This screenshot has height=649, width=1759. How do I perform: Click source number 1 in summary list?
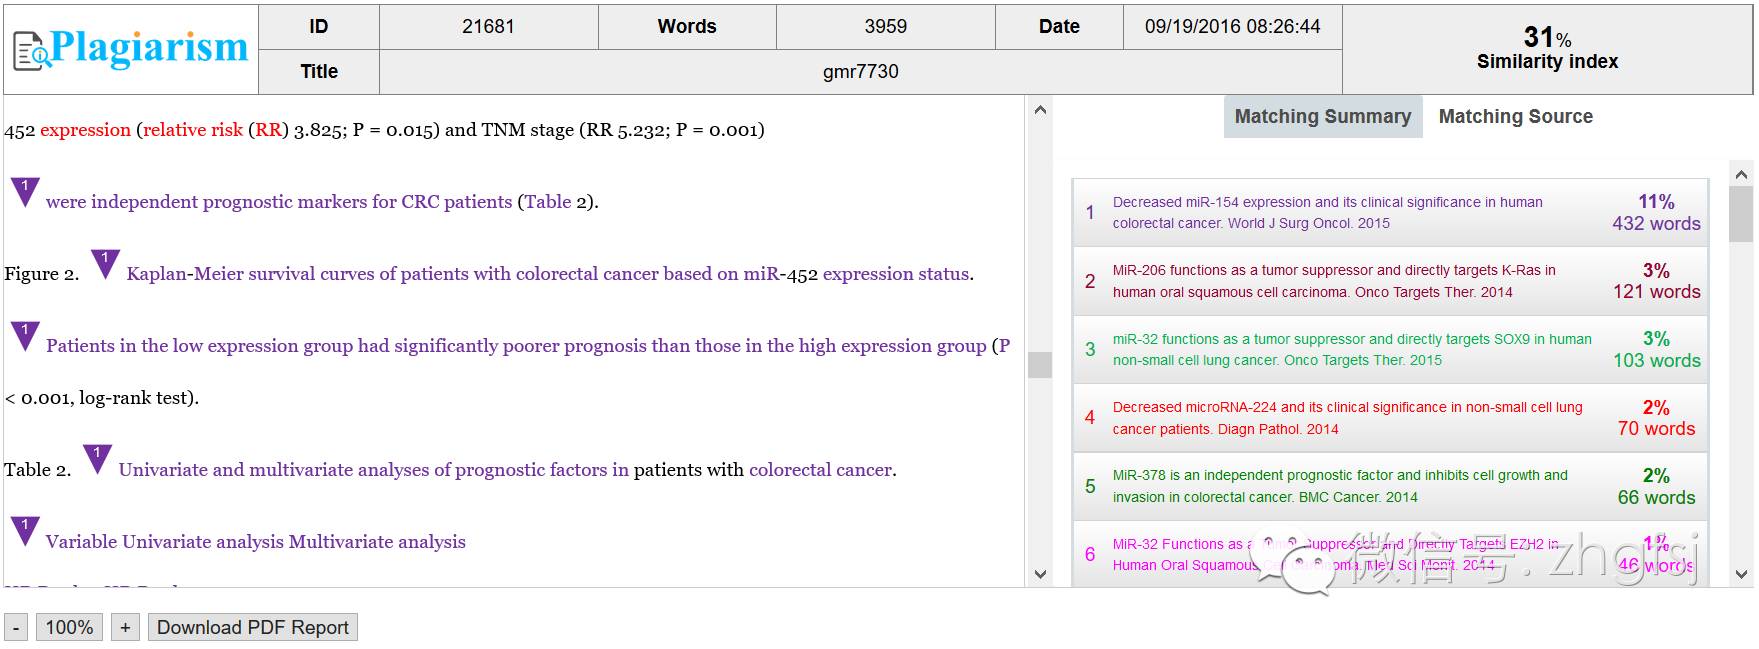[1090, 213]
